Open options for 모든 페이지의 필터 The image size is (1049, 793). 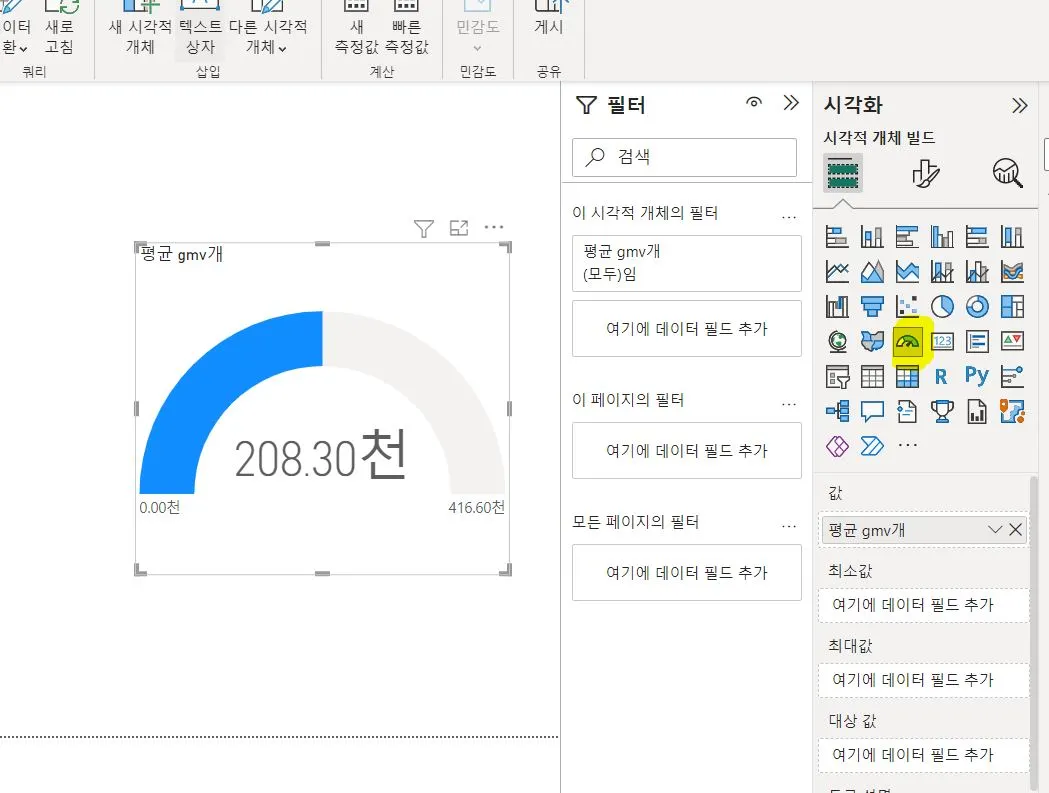pos(789,526)
